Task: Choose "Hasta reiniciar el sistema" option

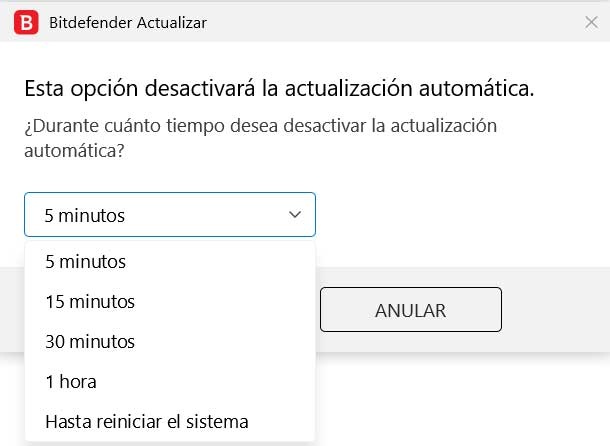Action: point(146,421)
